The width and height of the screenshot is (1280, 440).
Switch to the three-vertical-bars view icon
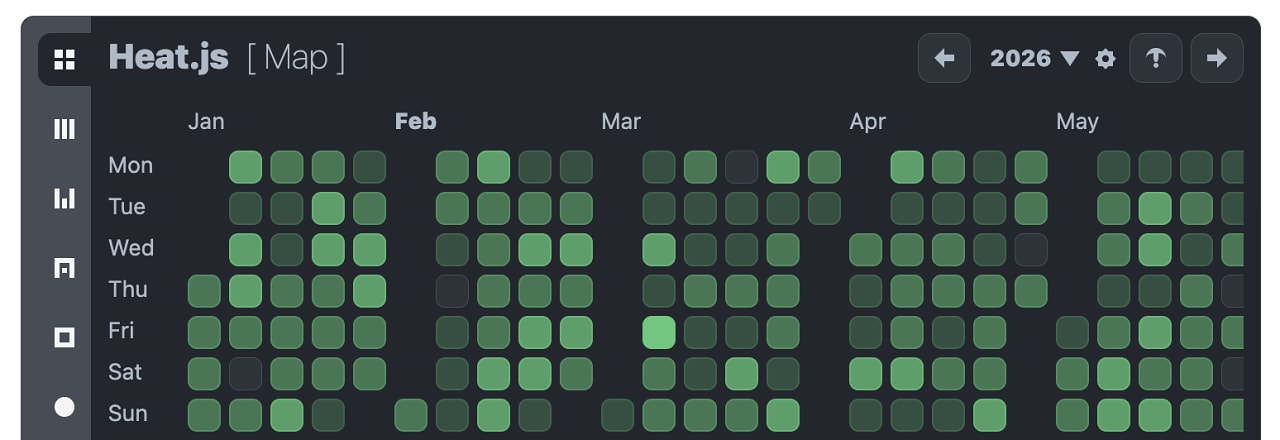[64, 129]
